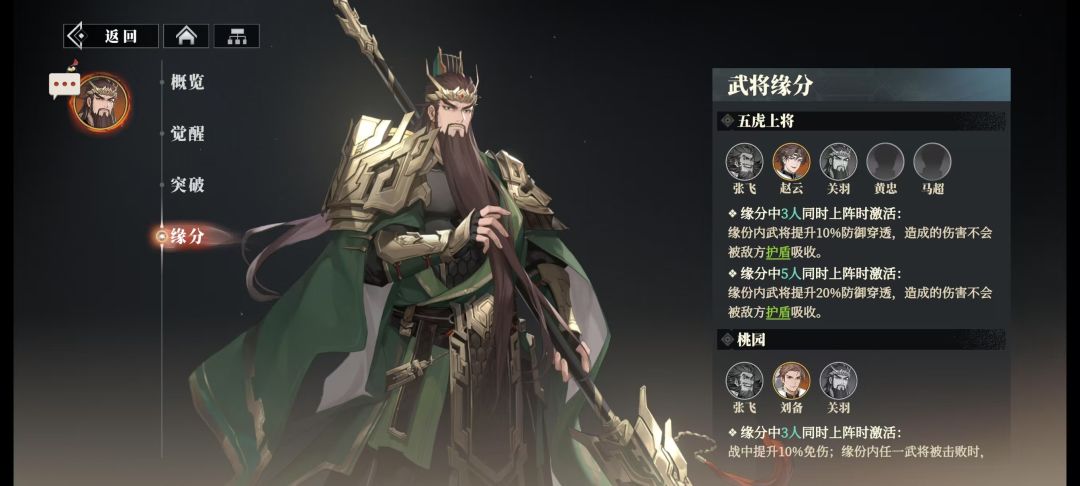Open the 突破 tab

coord(187,184)
